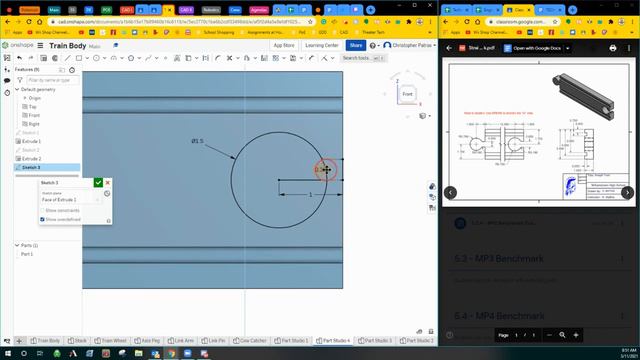Screen dimensions: 640x360
Task: Select the sketch Fillet tool
Action: click(218, 58)
